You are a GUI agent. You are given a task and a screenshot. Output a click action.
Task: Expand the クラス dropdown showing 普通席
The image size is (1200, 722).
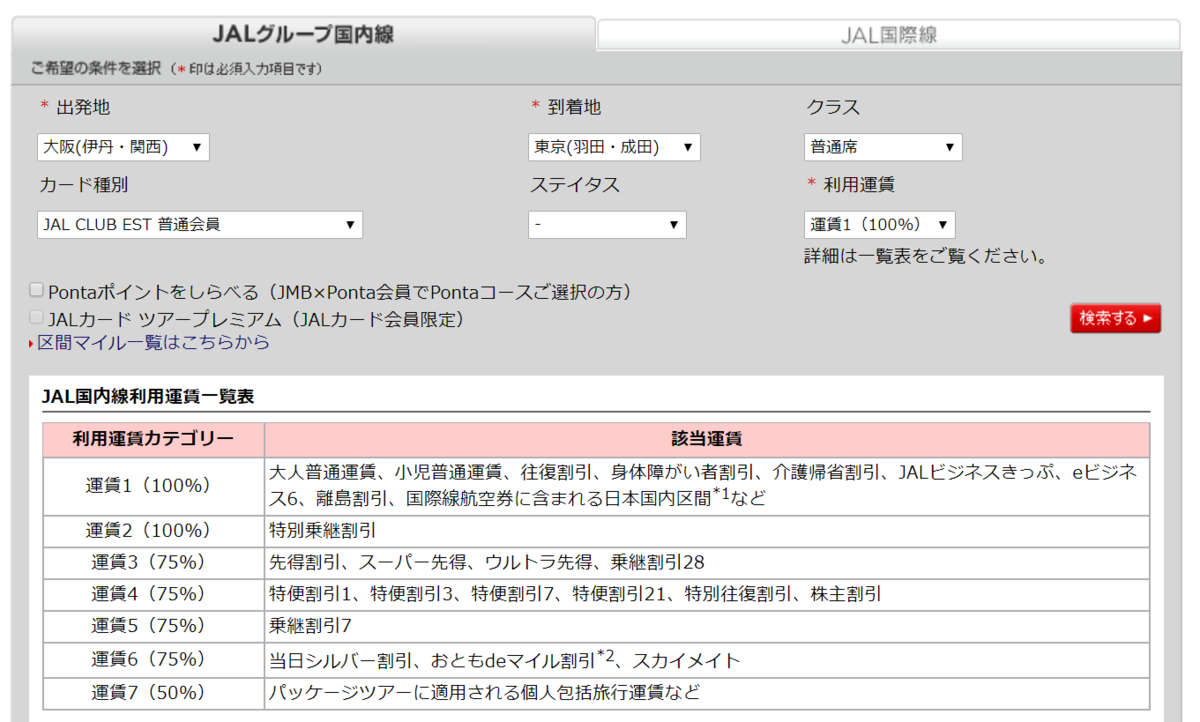[883, 147]
